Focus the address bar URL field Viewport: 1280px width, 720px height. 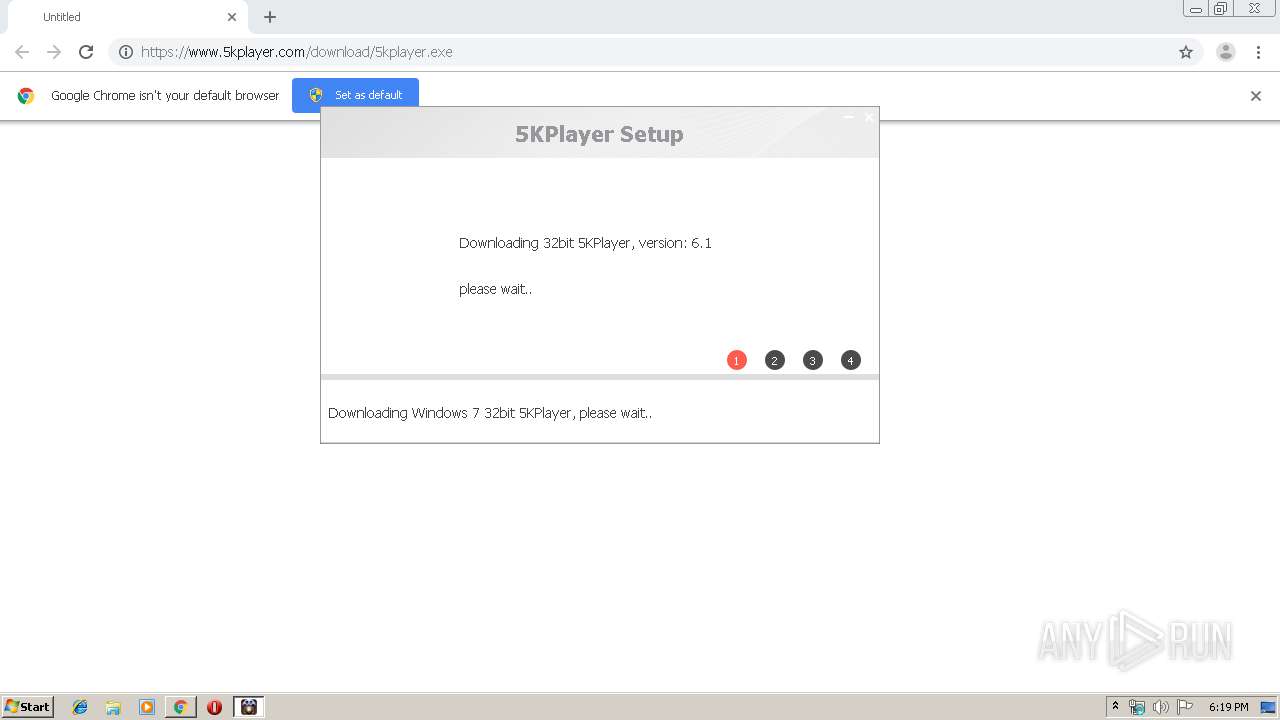pyautogui.click(x=656, y=52)
